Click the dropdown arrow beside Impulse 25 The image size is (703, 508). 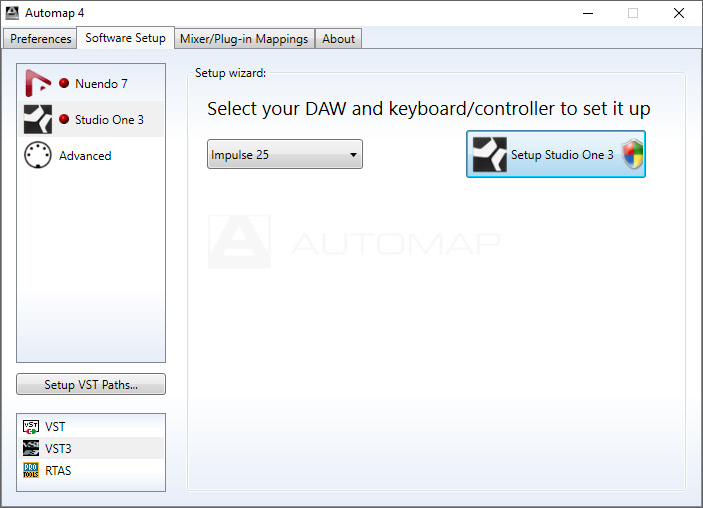pyautogui.click(x=353, y=155)
